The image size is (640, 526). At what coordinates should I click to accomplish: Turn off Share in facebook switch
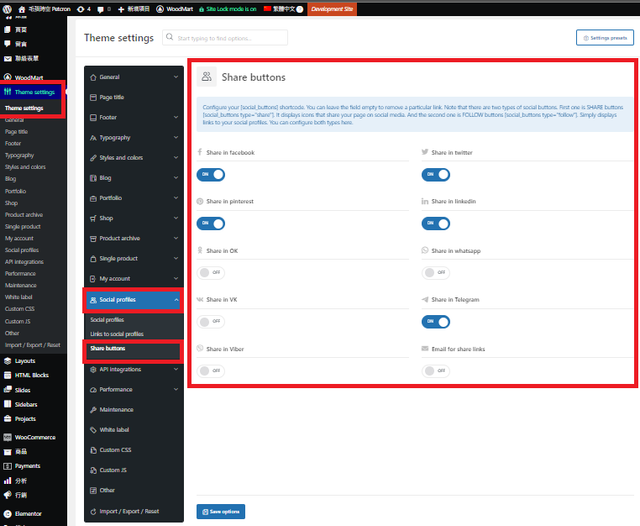[x=211, y=175]
